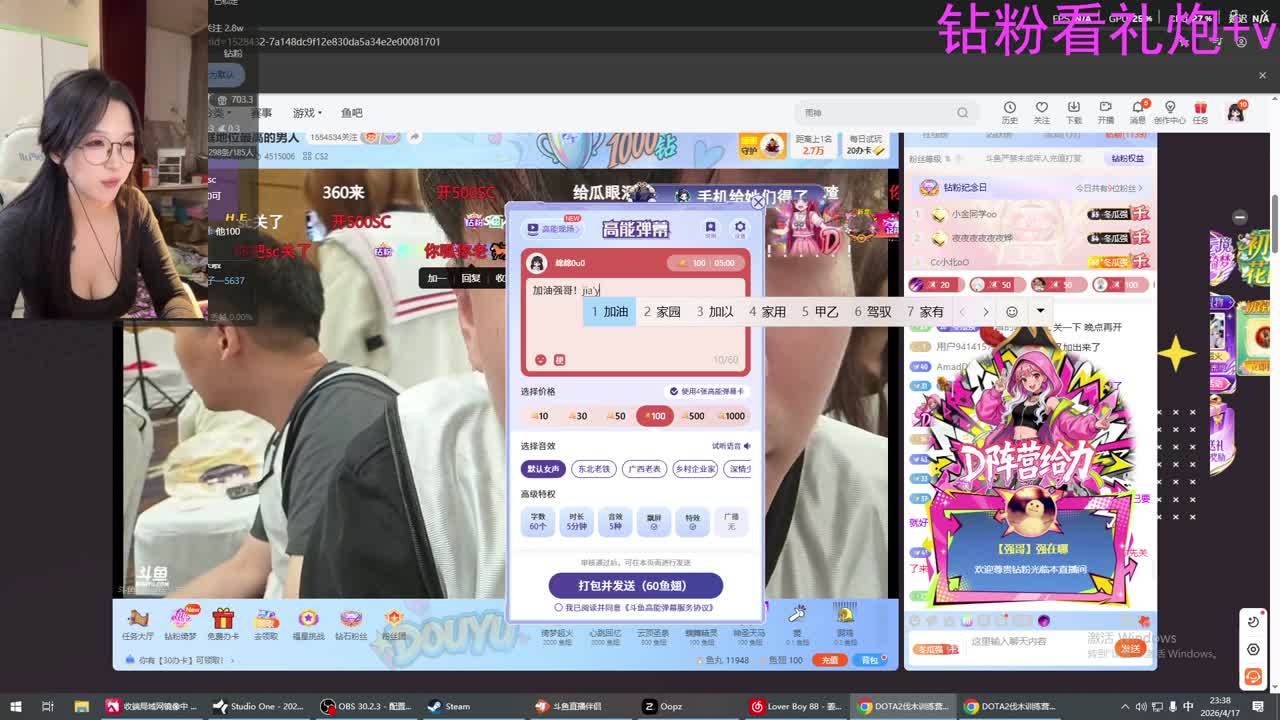
Task: Expand 今日共有9位粉丝 chevron
Action: pos(1140,188)
